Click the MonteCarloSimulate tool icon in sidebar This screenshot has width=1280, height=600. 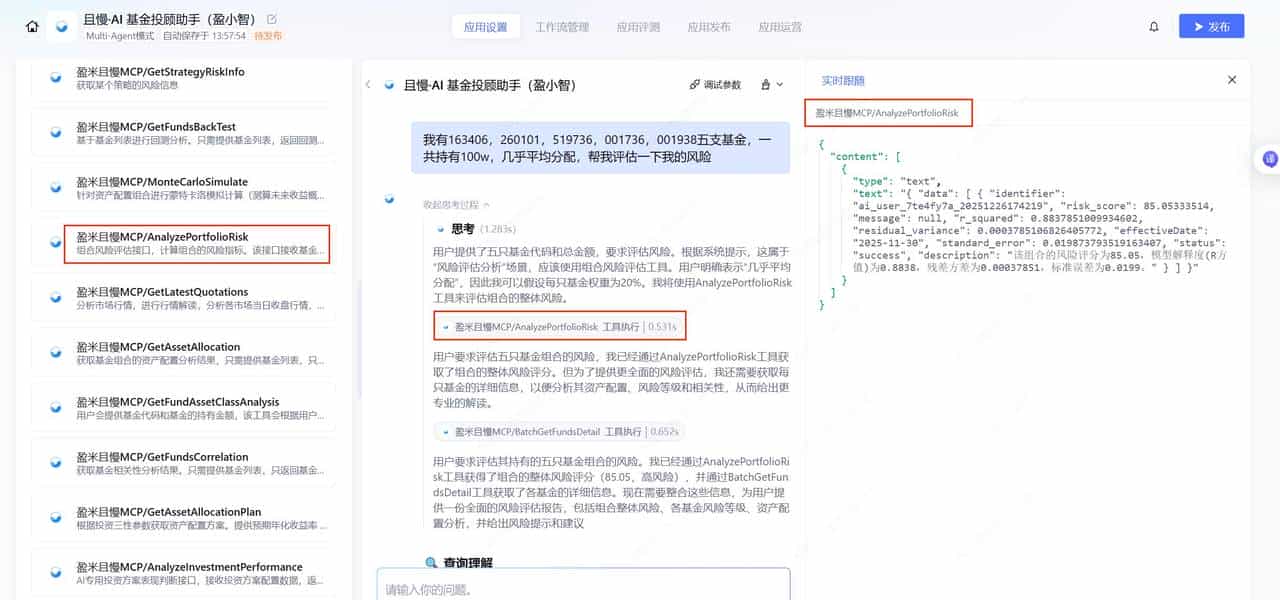coord(56,187)
